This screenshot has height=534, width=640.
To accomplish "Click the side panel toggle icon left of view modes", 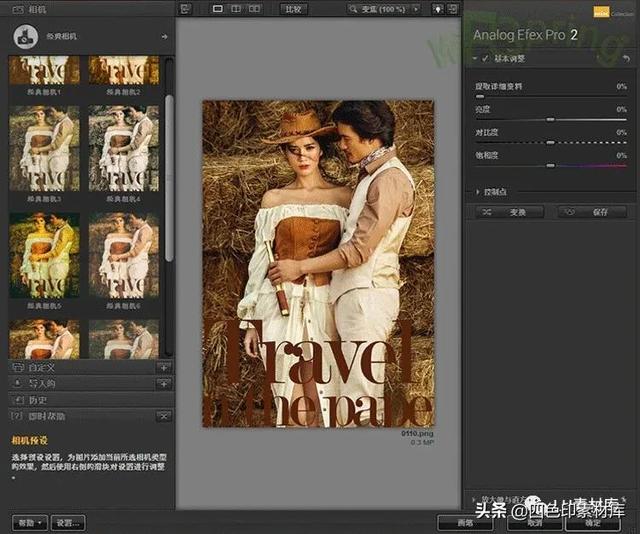I will tap(186, 8).
